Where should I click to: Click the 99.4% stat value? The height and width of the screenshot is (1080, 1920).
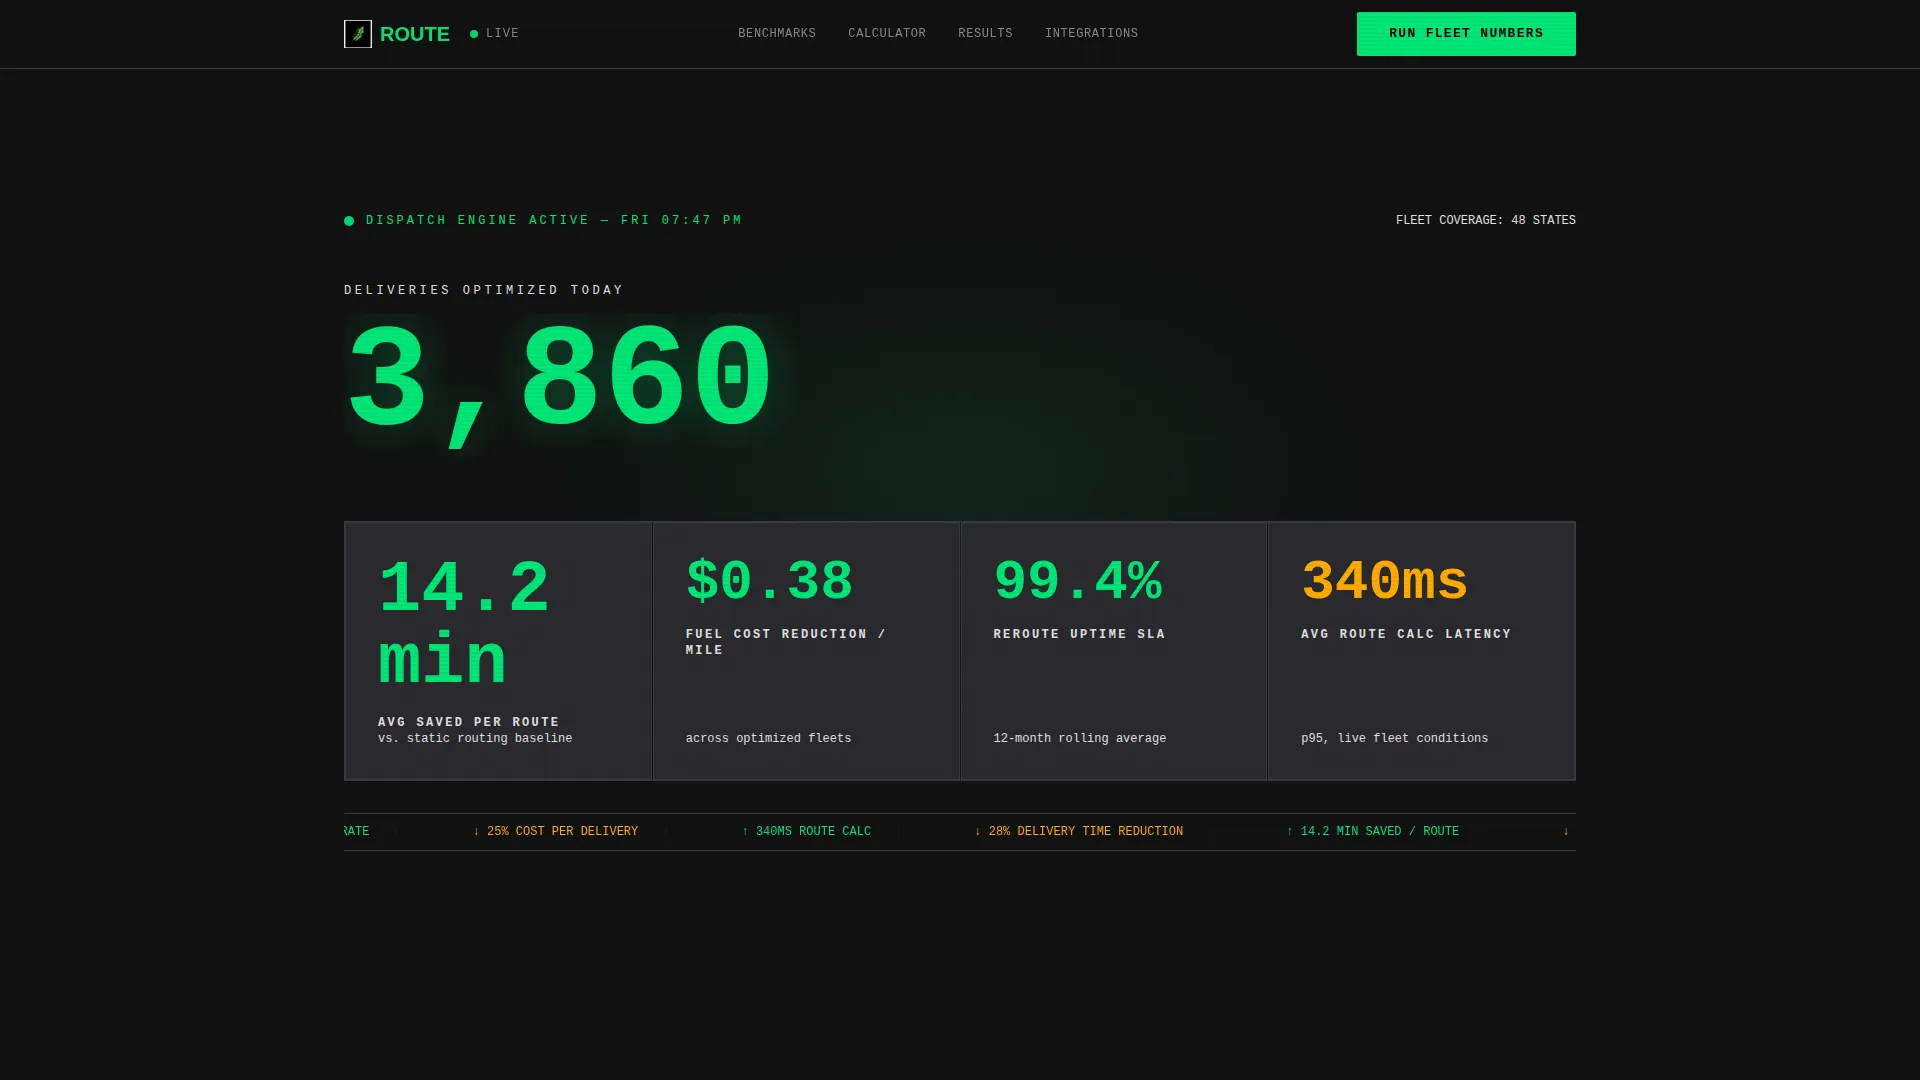pos(1078,582)
